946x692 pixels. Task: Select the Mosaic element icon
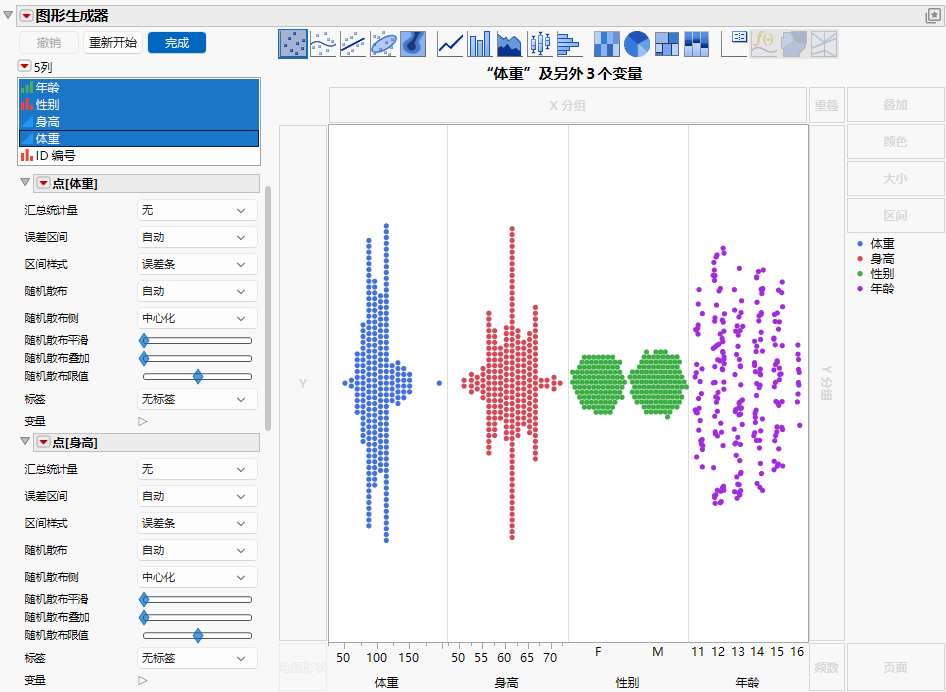tap(697, 44)
